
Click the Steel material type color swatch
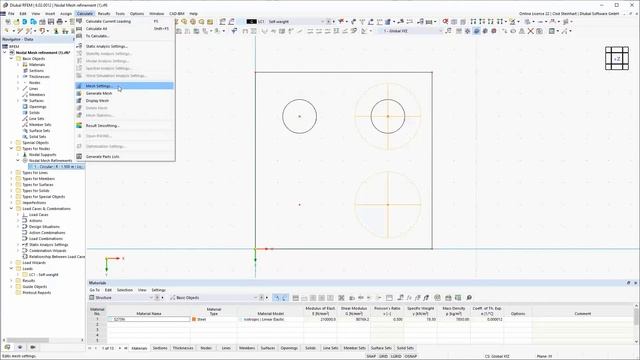pyautogui.click(x=194, y=319)
